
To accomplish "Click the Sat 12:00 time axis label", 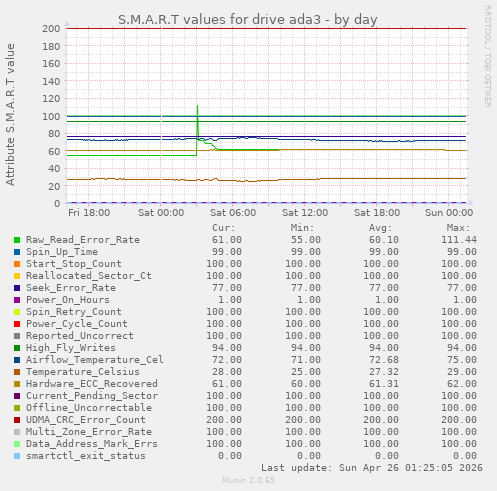I will tap(305, 213).
